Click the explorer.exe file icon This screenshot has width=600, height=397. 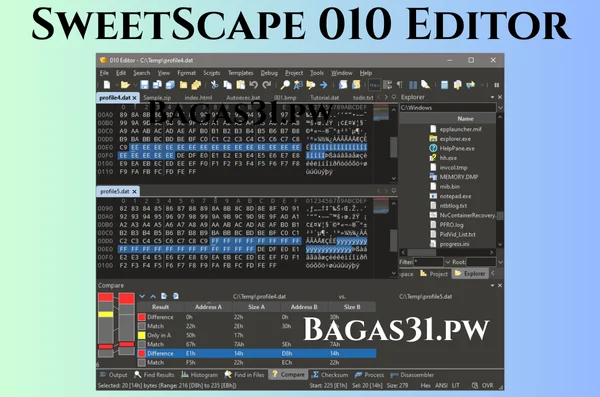[433, 139]
